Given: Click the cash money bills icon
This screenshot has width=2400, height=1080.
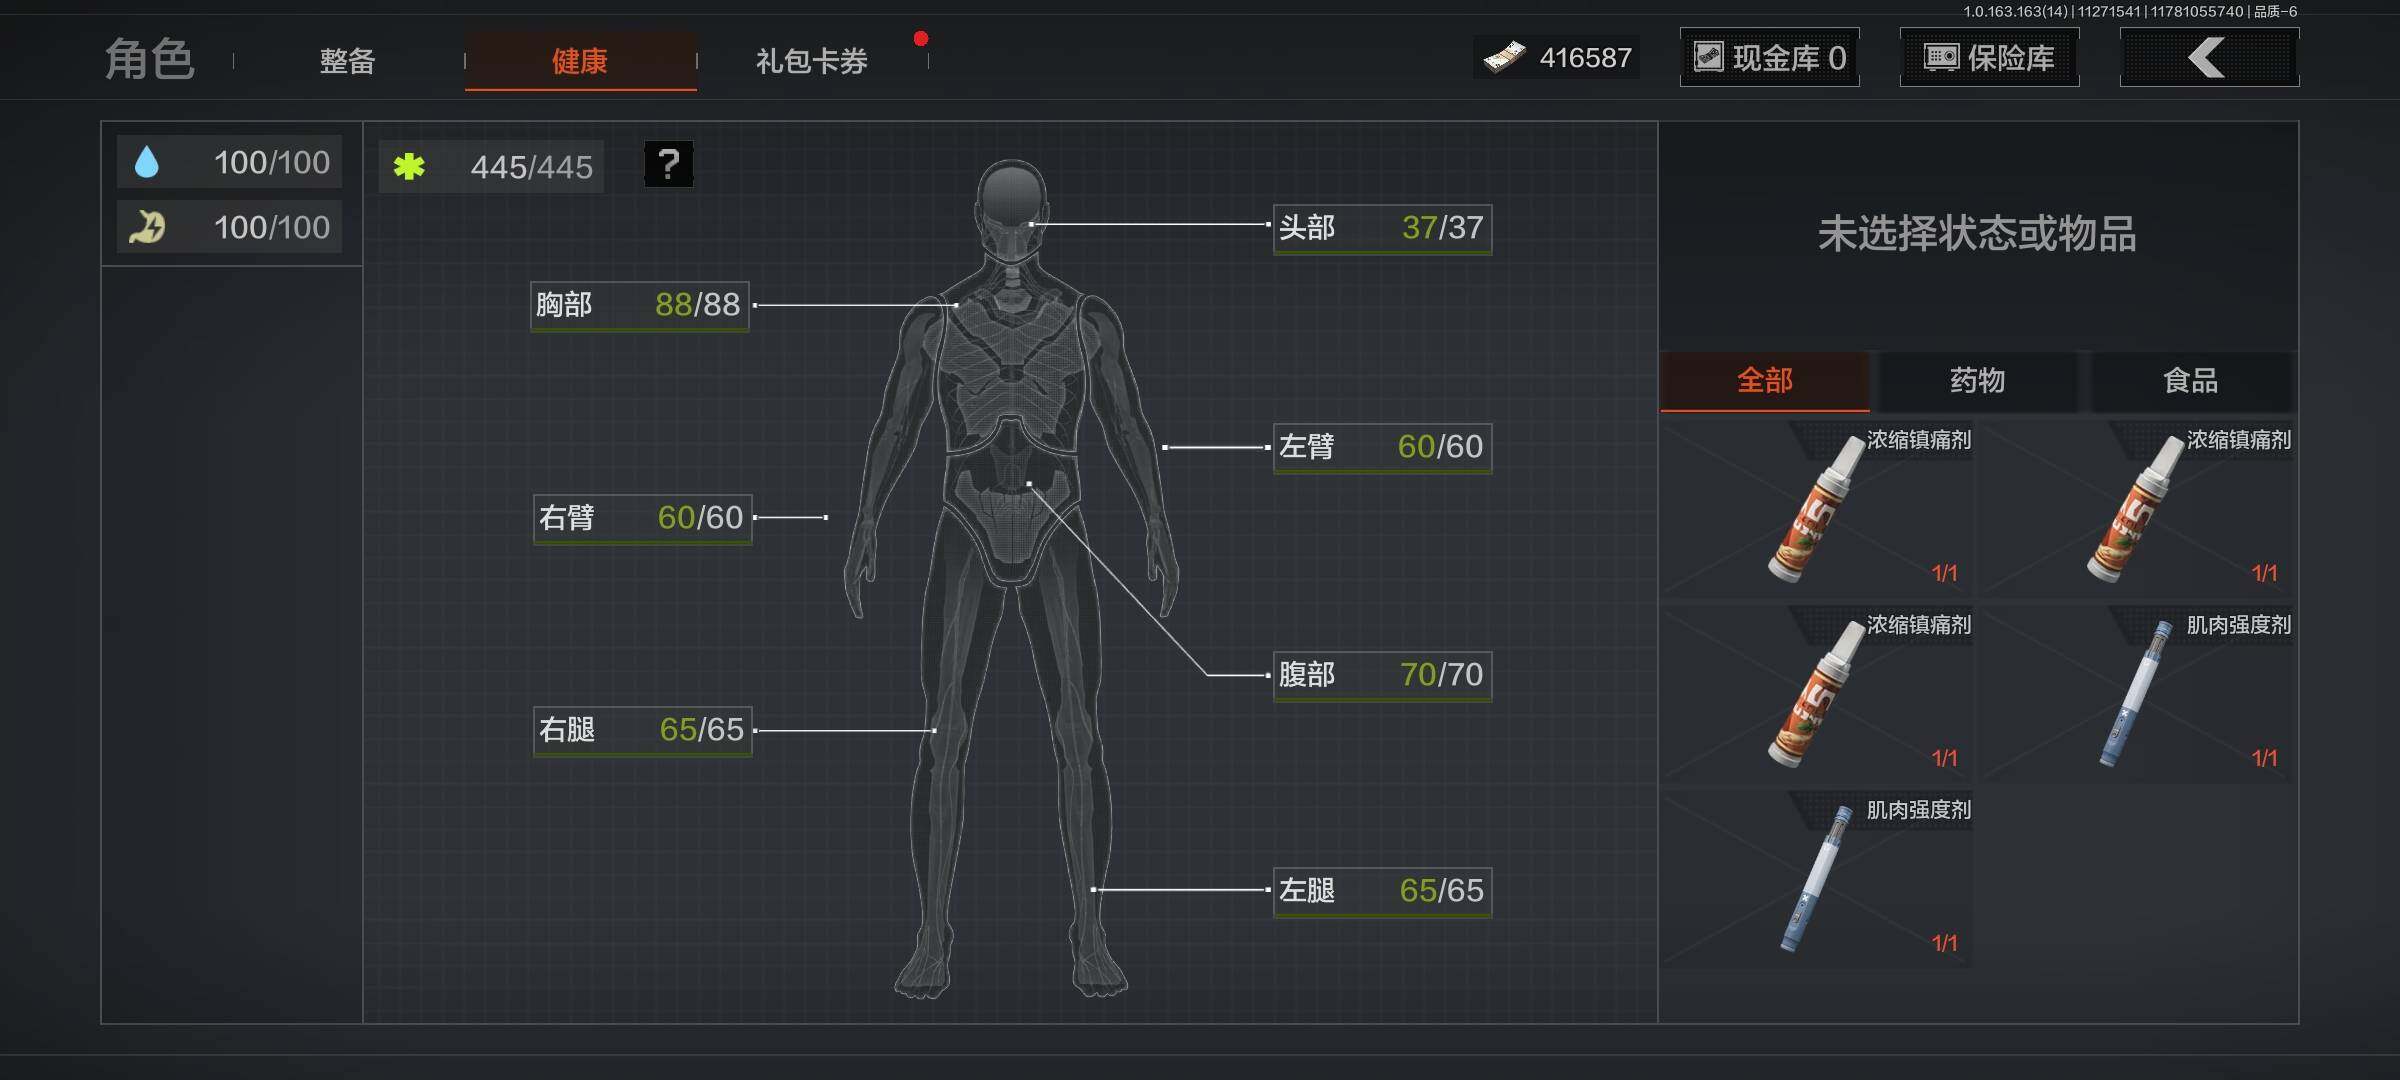Looking at the screenshot, I should [x=1503, y=58].
